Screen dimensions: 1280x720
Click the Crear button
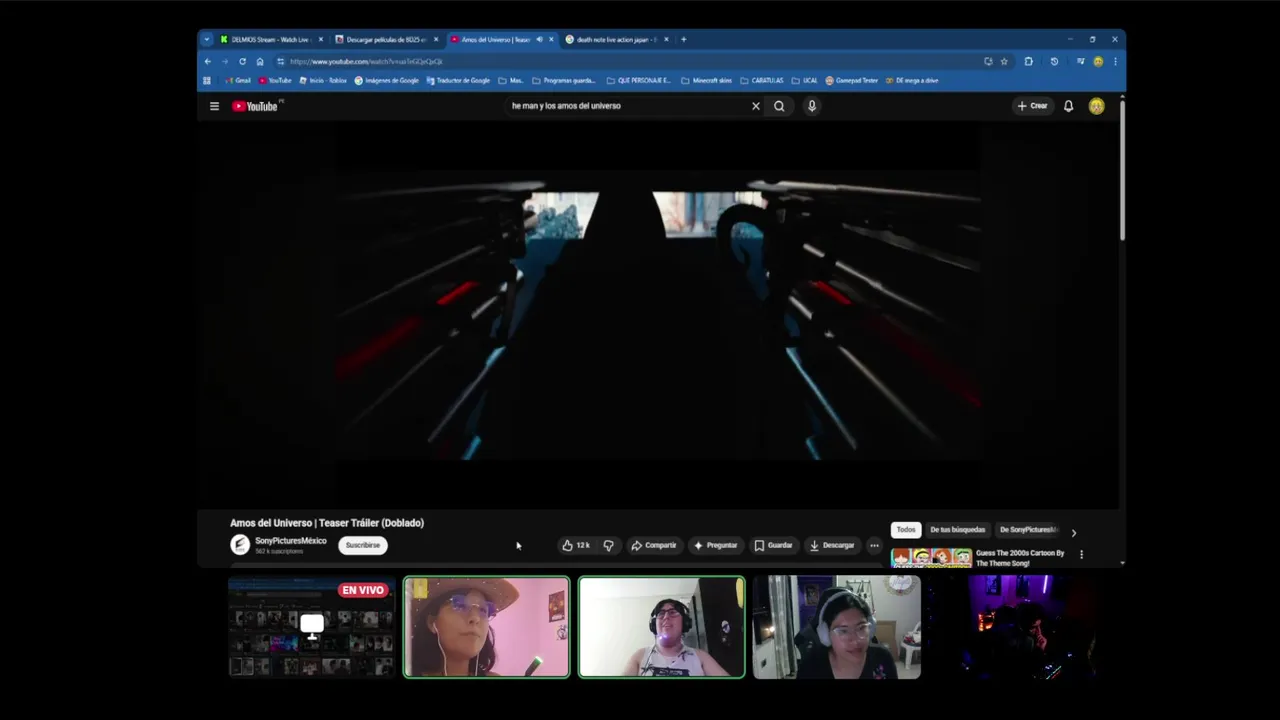click(1032, 106)
